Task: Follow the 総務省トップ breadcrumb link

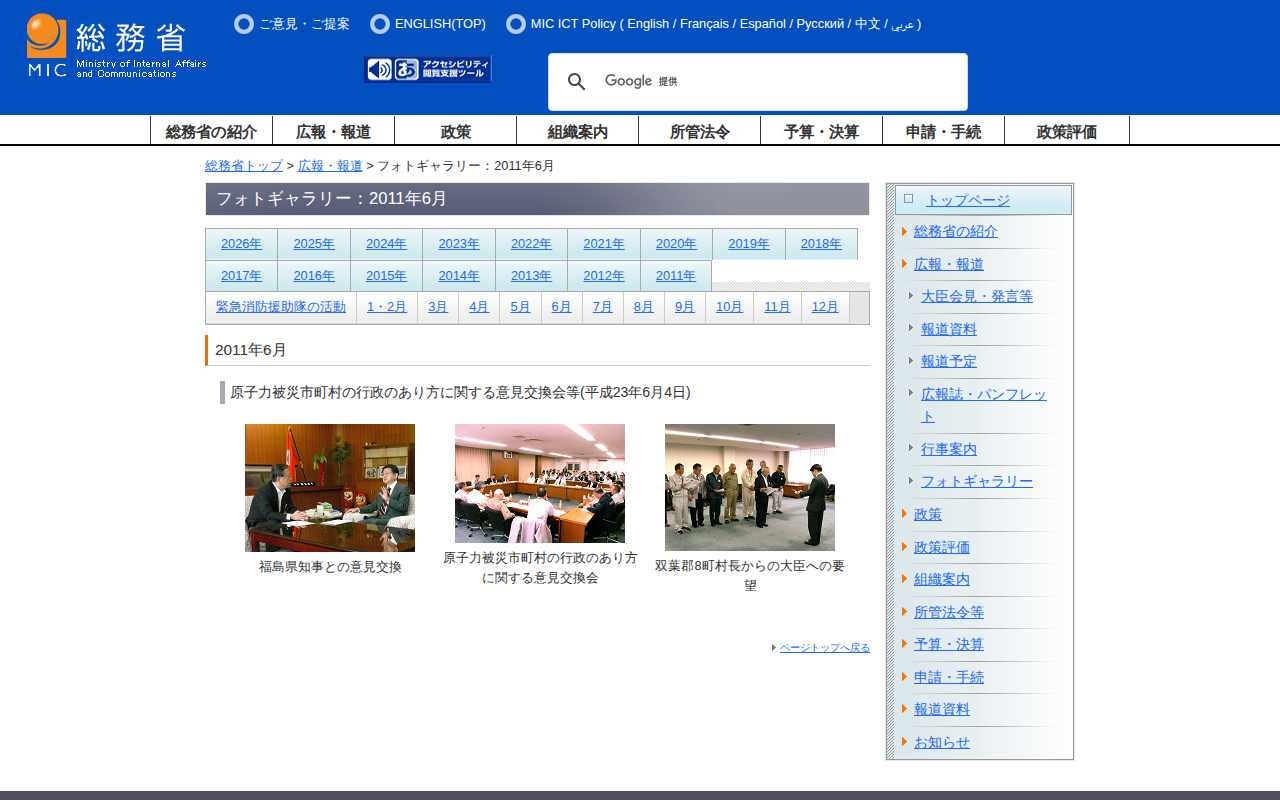Action: 244,166
